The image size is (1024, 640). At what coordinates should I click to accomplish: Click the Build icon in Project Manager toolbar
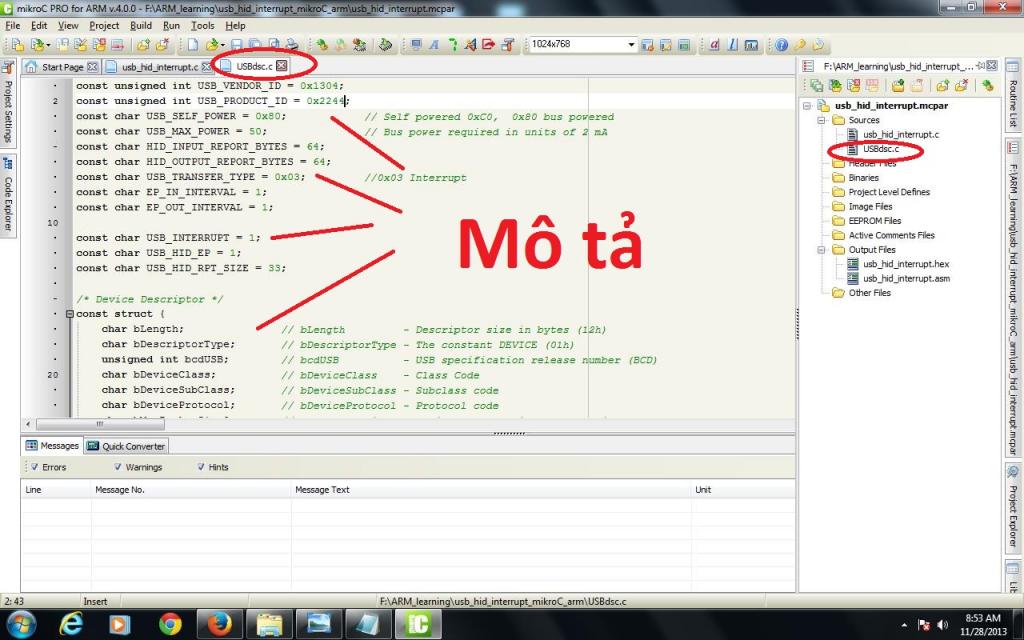coord(988,85)
